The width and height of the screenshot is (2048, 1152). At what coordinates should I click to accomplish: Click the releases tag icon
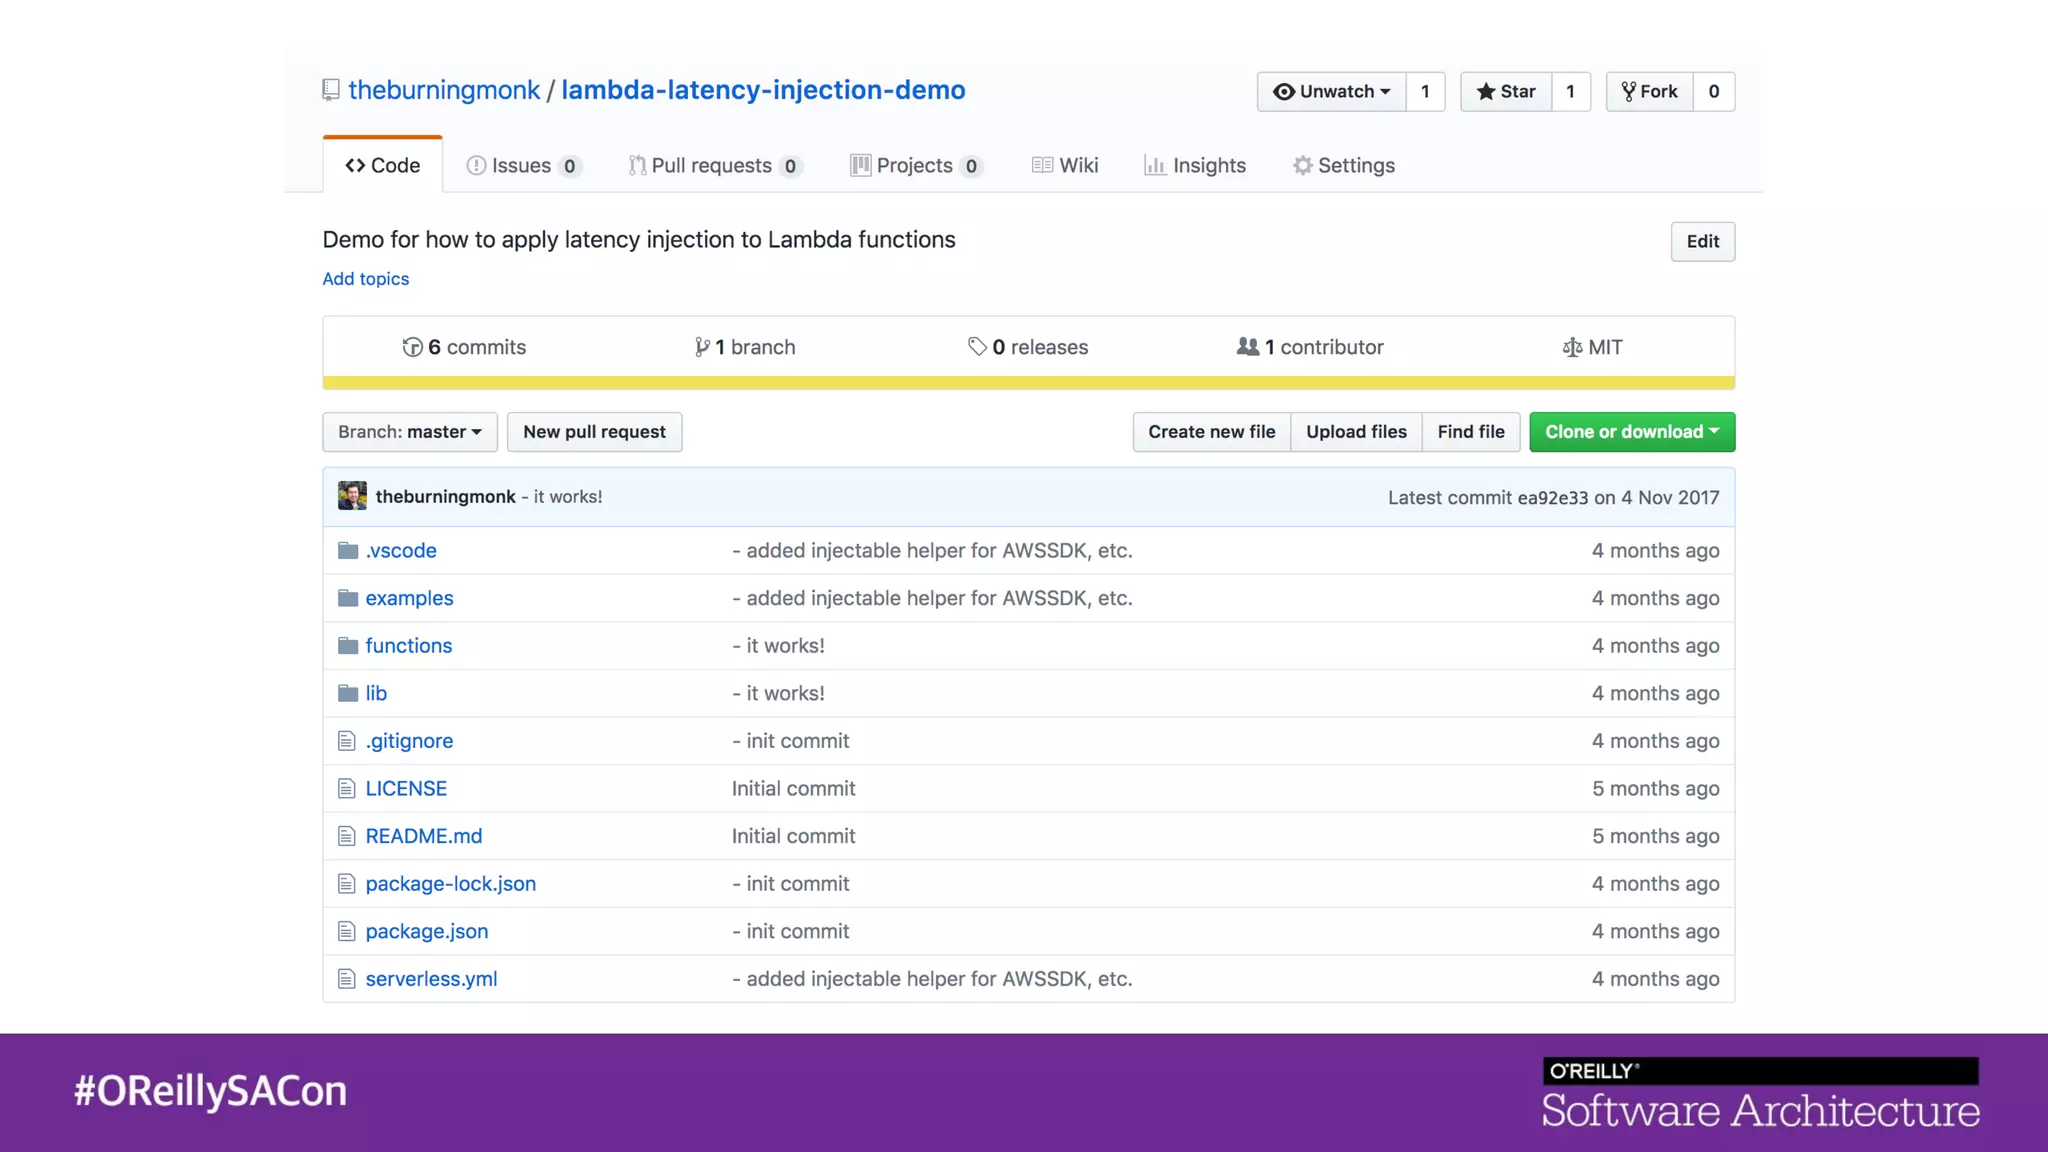click(977, 346)
